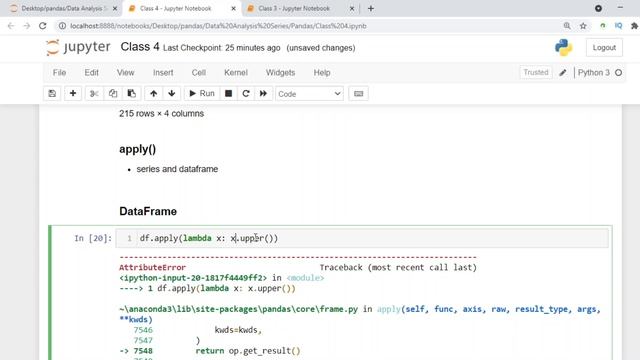The image size is (640, 360).
Task: Open the zoom magnifier icon in address bar
Action: point(567,26)
